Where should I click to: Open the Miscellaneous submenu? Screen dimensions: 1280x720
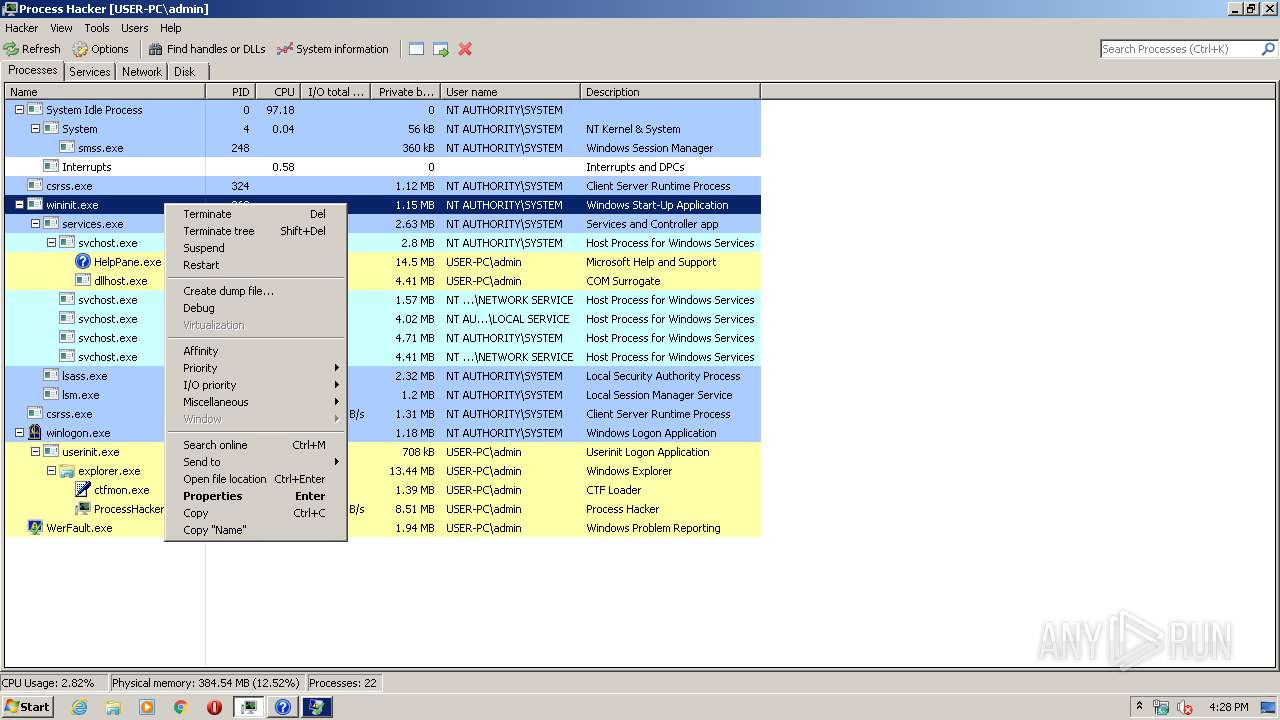256,402
